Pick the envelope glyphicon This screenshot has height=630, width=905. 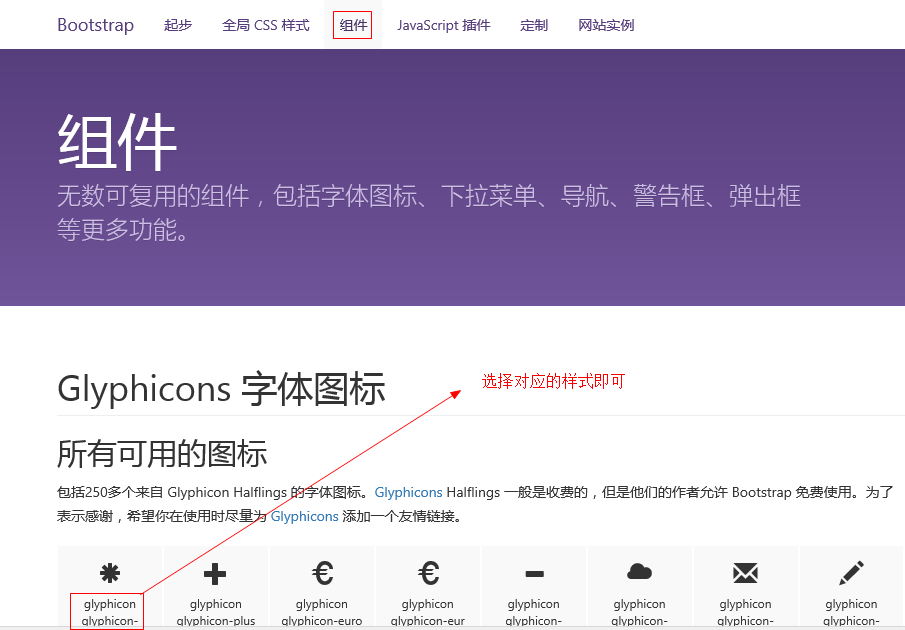pyautogui.click(x=746, y=573)
